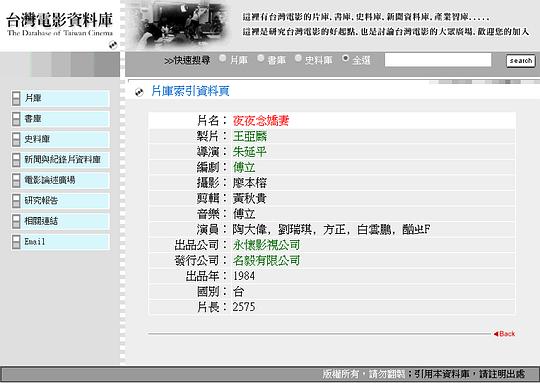This screenshot has height=383, width=540.
Task: Click the film strip icon beside 電影論述廣場
Action: [x=16, y=180]
